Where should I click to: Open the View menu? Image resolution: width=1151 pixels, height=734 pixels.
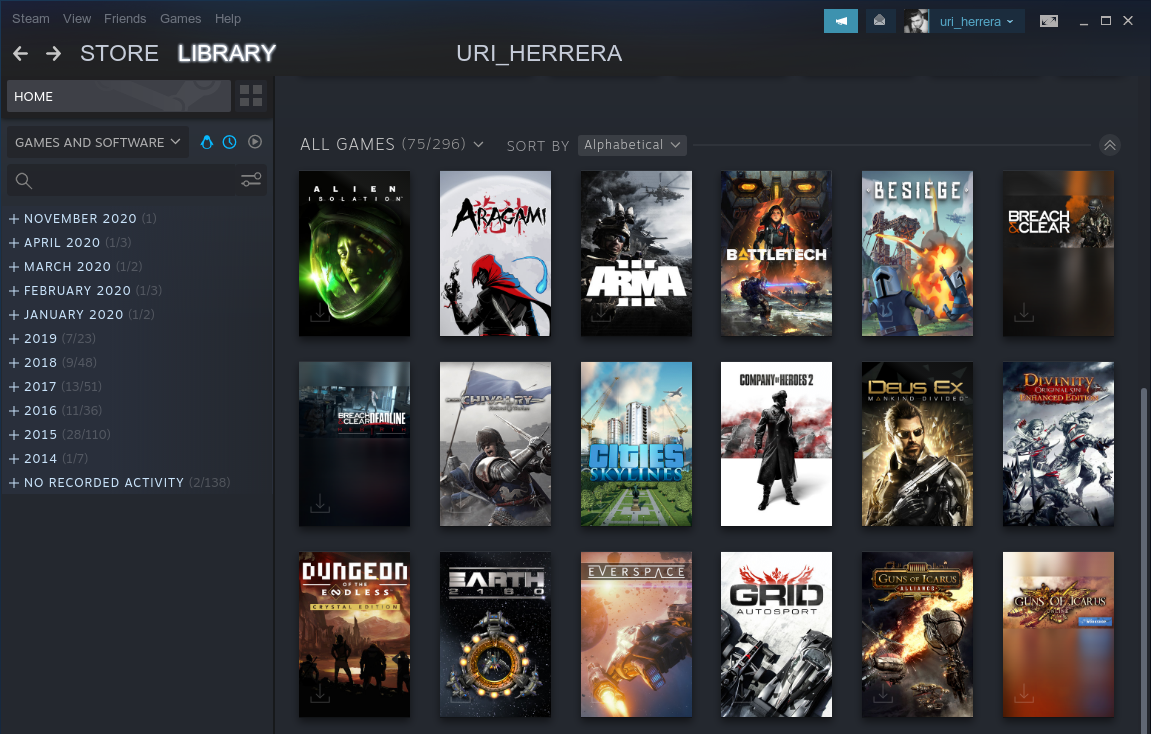pyautogui.click(x=77, y=18)
